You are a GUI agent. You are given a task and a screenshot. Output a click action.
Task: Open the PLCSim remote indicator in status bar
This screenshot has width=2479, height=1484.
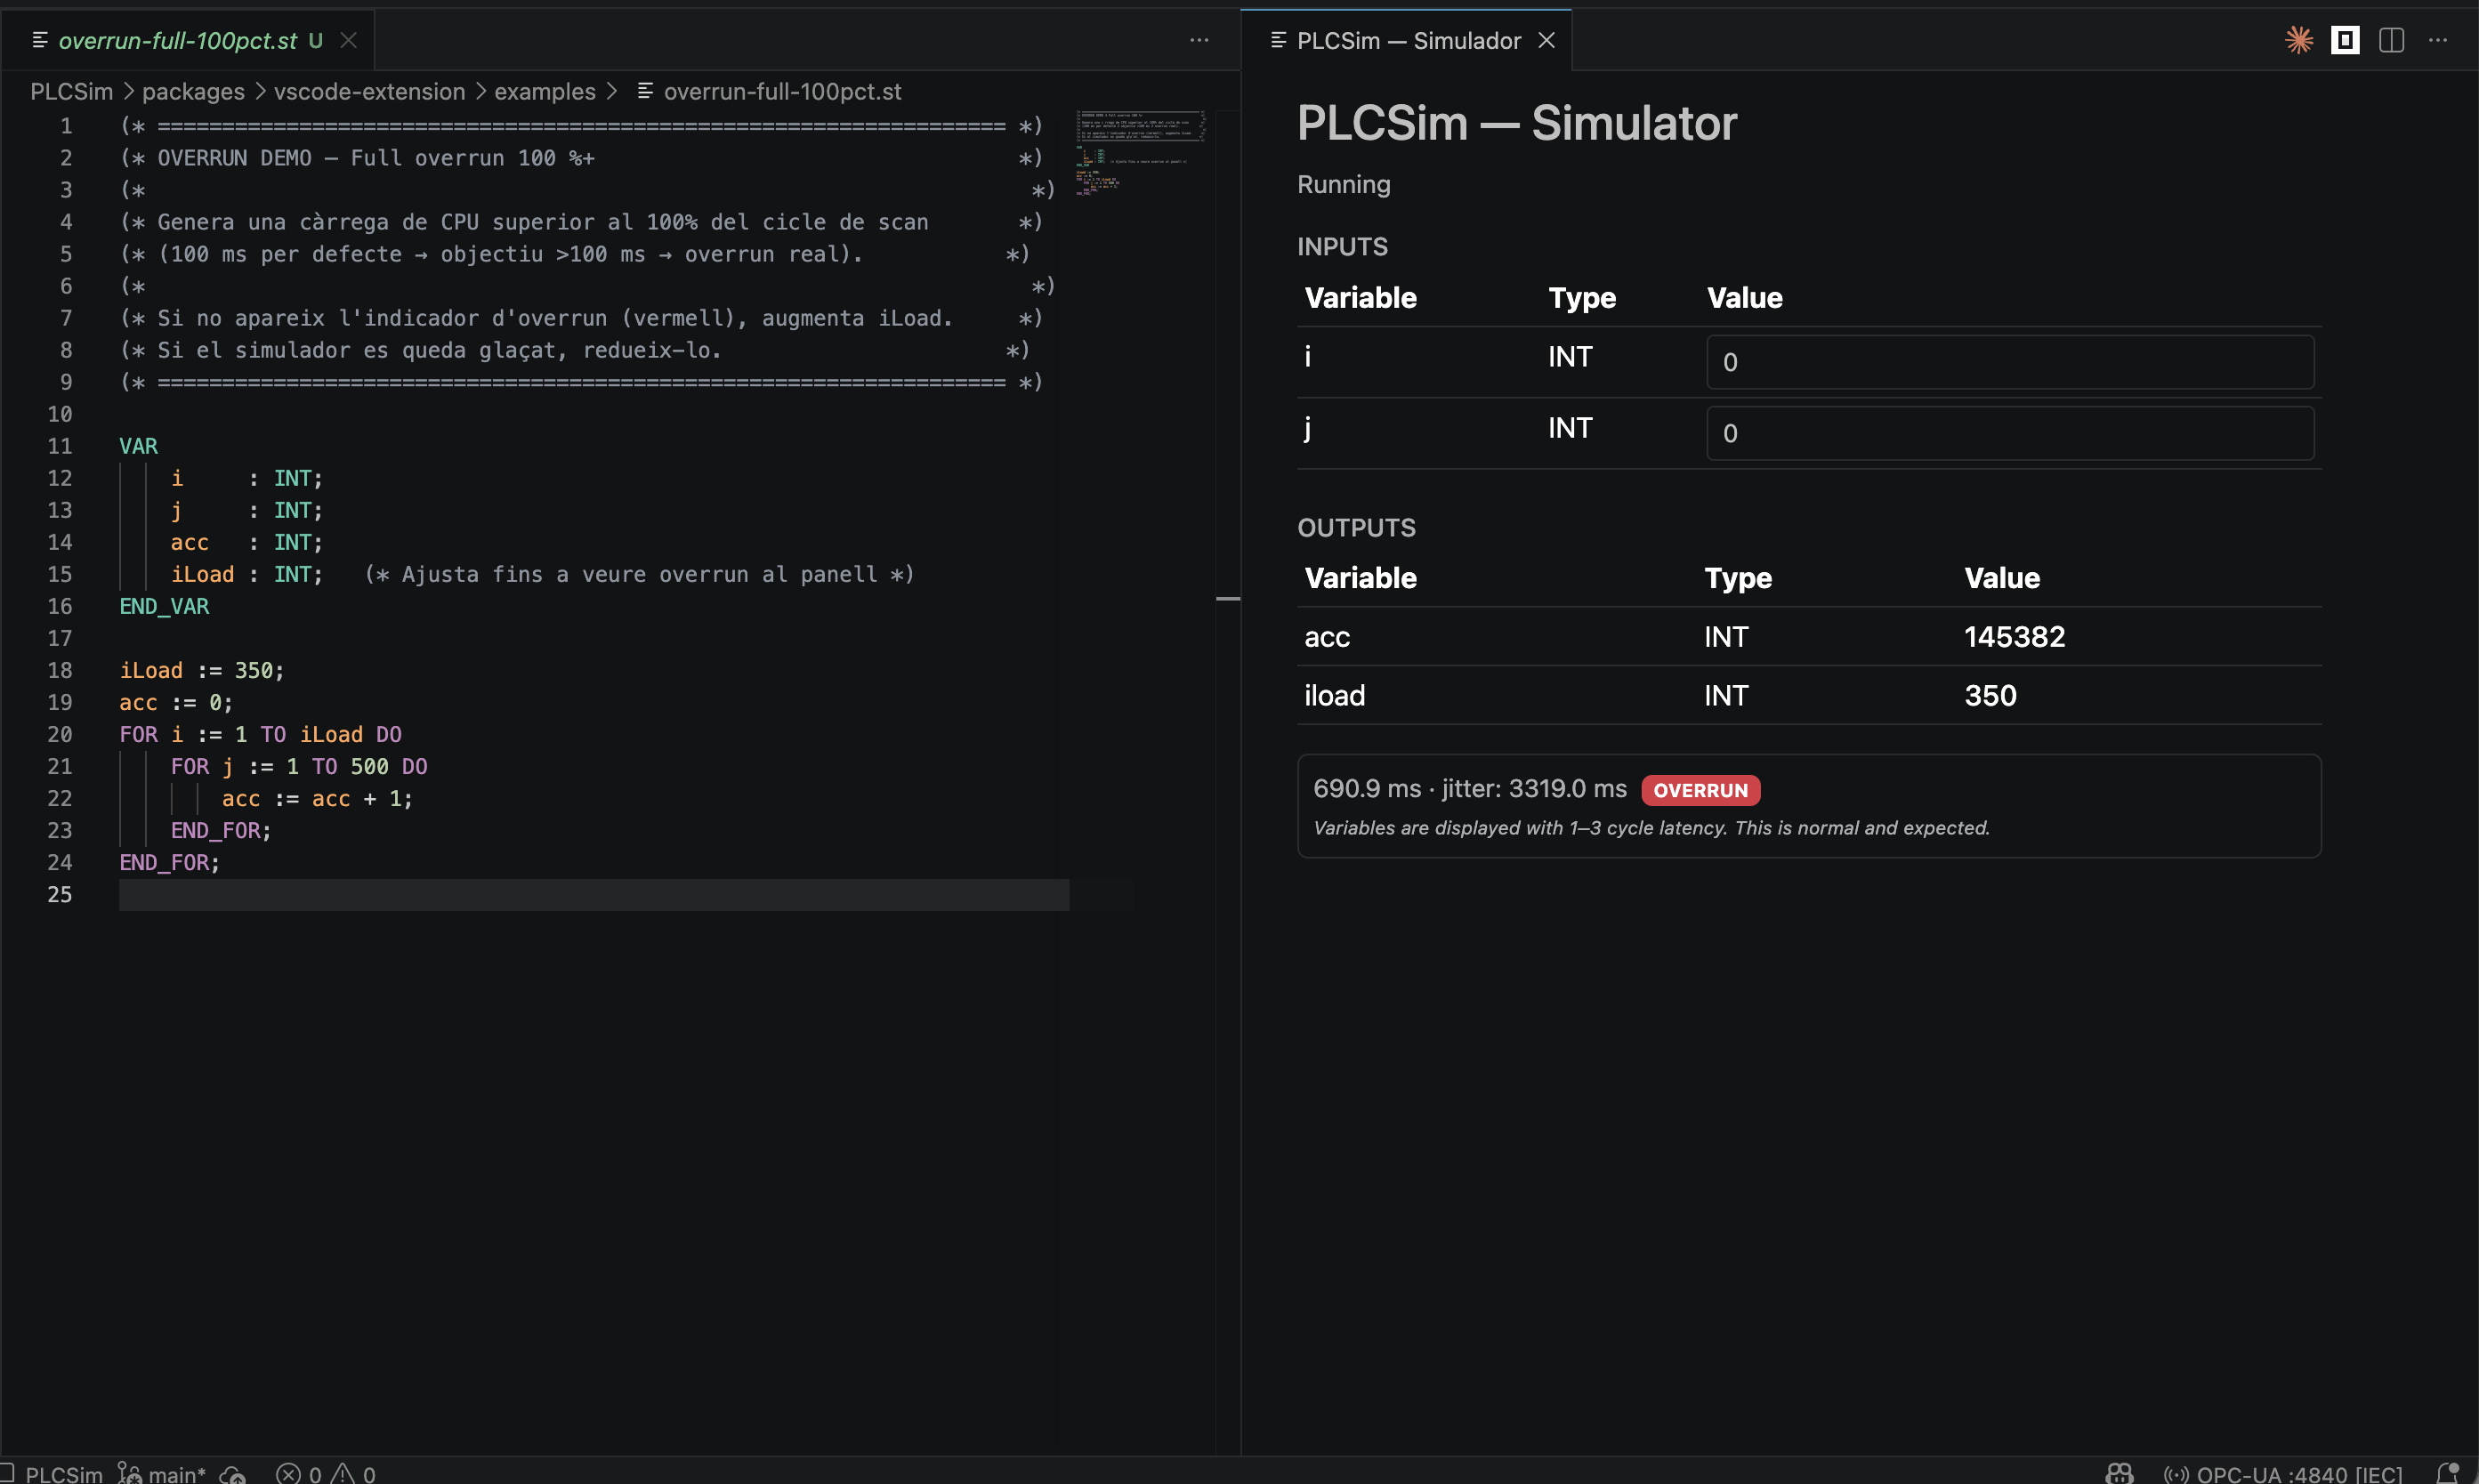click(52, 1473)
